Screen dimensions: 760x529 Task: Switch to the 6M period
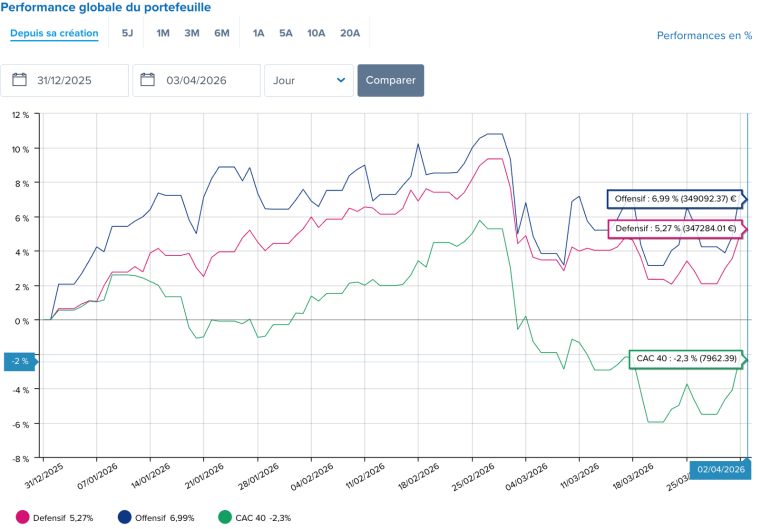221,33
